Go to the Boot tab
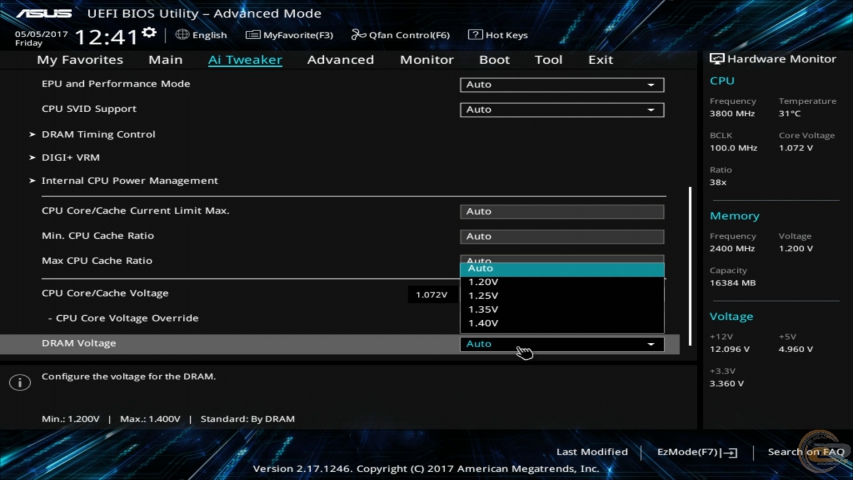853x480 pixels. tap(494, 60)
